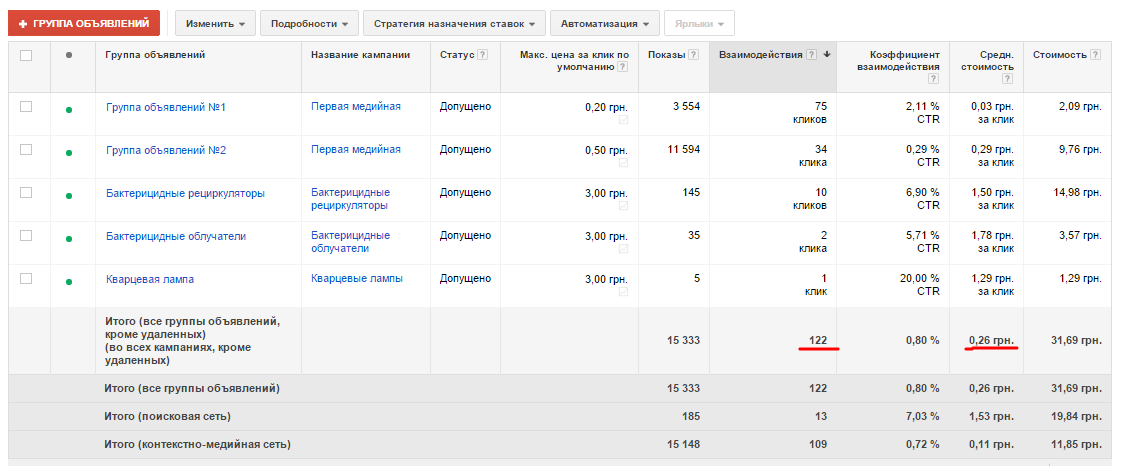Check the box for Группа объявлений №1
1121x466 pixels.
pyautogui.click(x=26, y=106)
